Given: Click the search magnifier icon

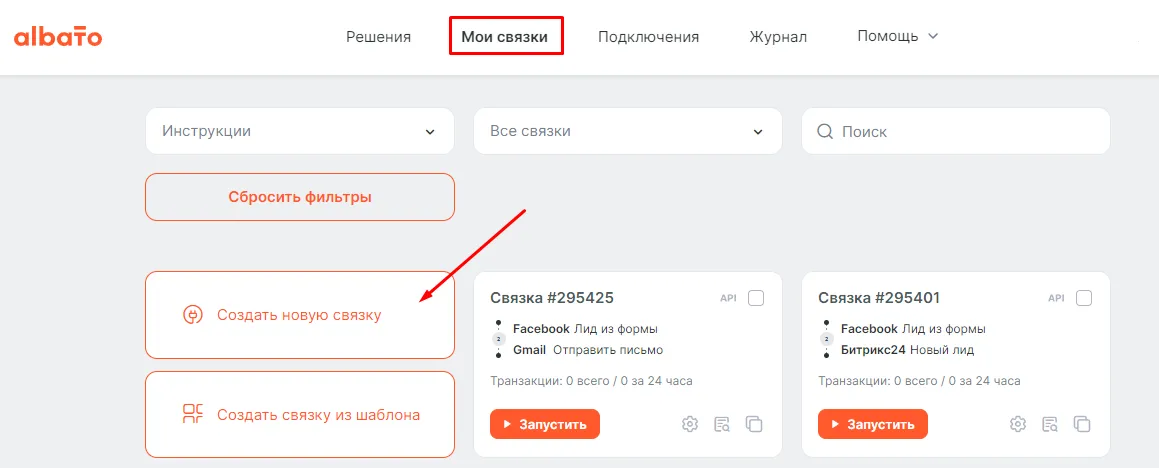Looking at the screenshot, I should tap(826, 131).
